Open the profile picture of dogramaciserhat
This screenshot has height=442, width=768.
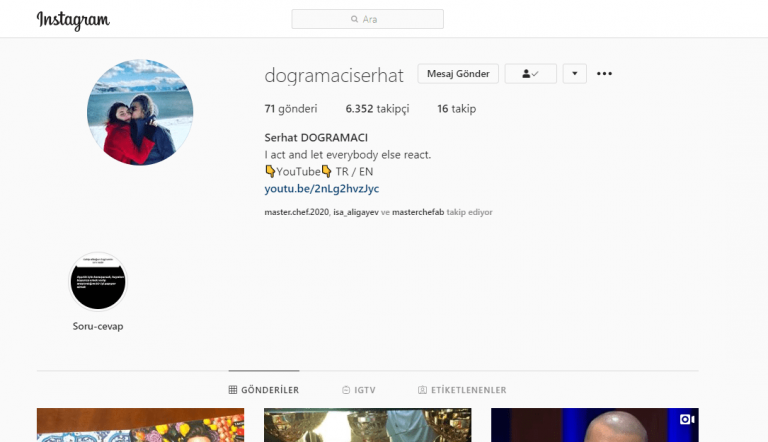[141, 112]
